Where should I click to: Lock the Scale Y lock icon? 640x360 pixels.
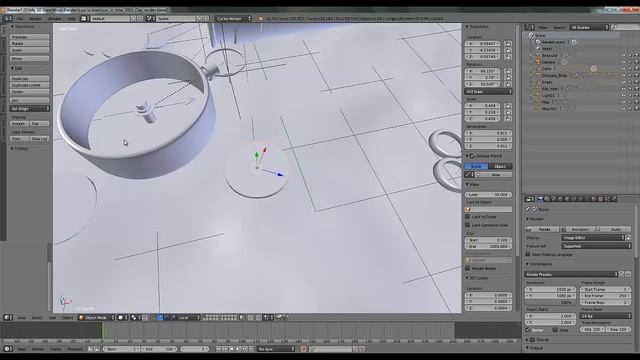point(508,112)
